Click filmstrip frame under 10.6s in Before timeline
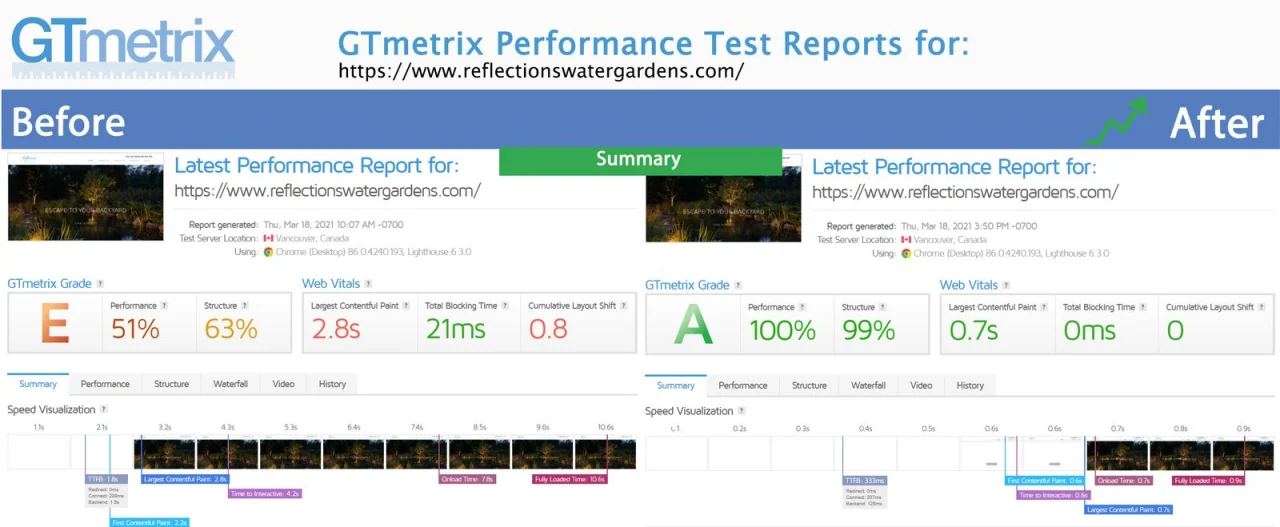 [606, 453]
